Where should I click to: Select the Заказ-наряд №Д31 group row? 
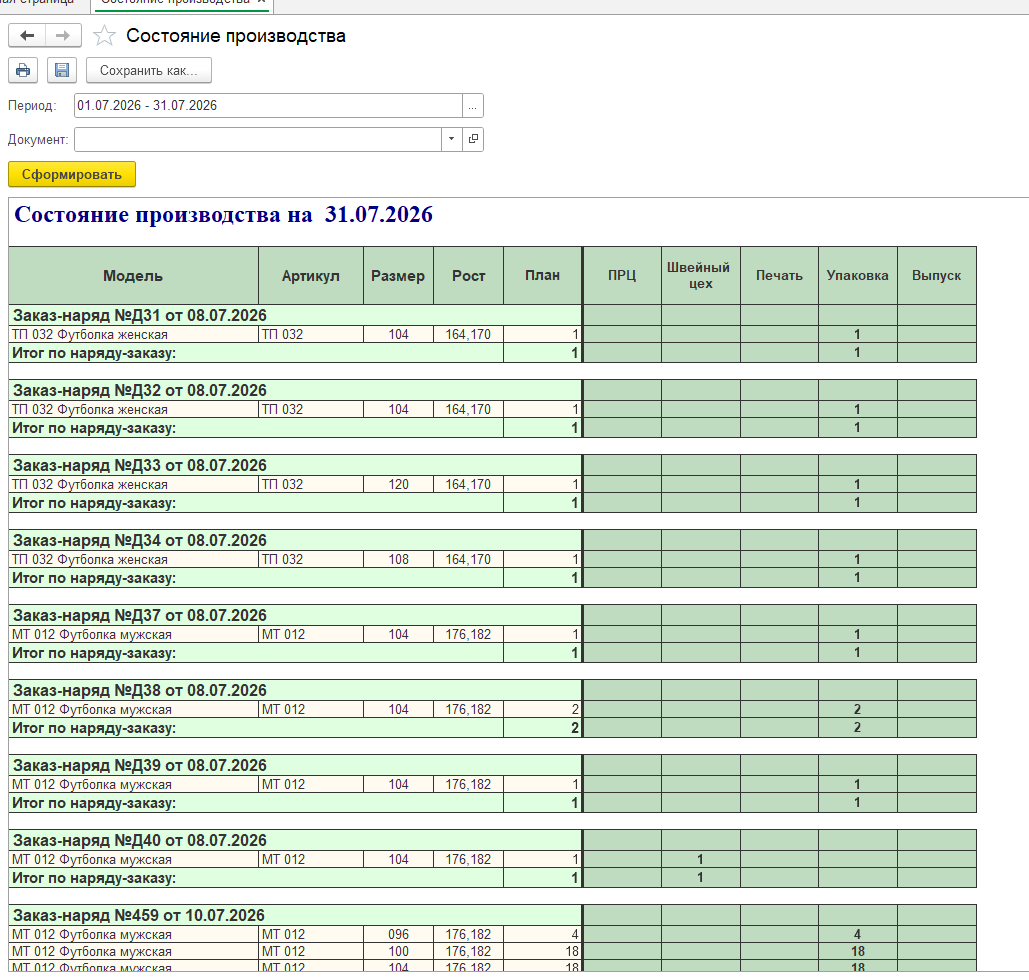(295, 315)
